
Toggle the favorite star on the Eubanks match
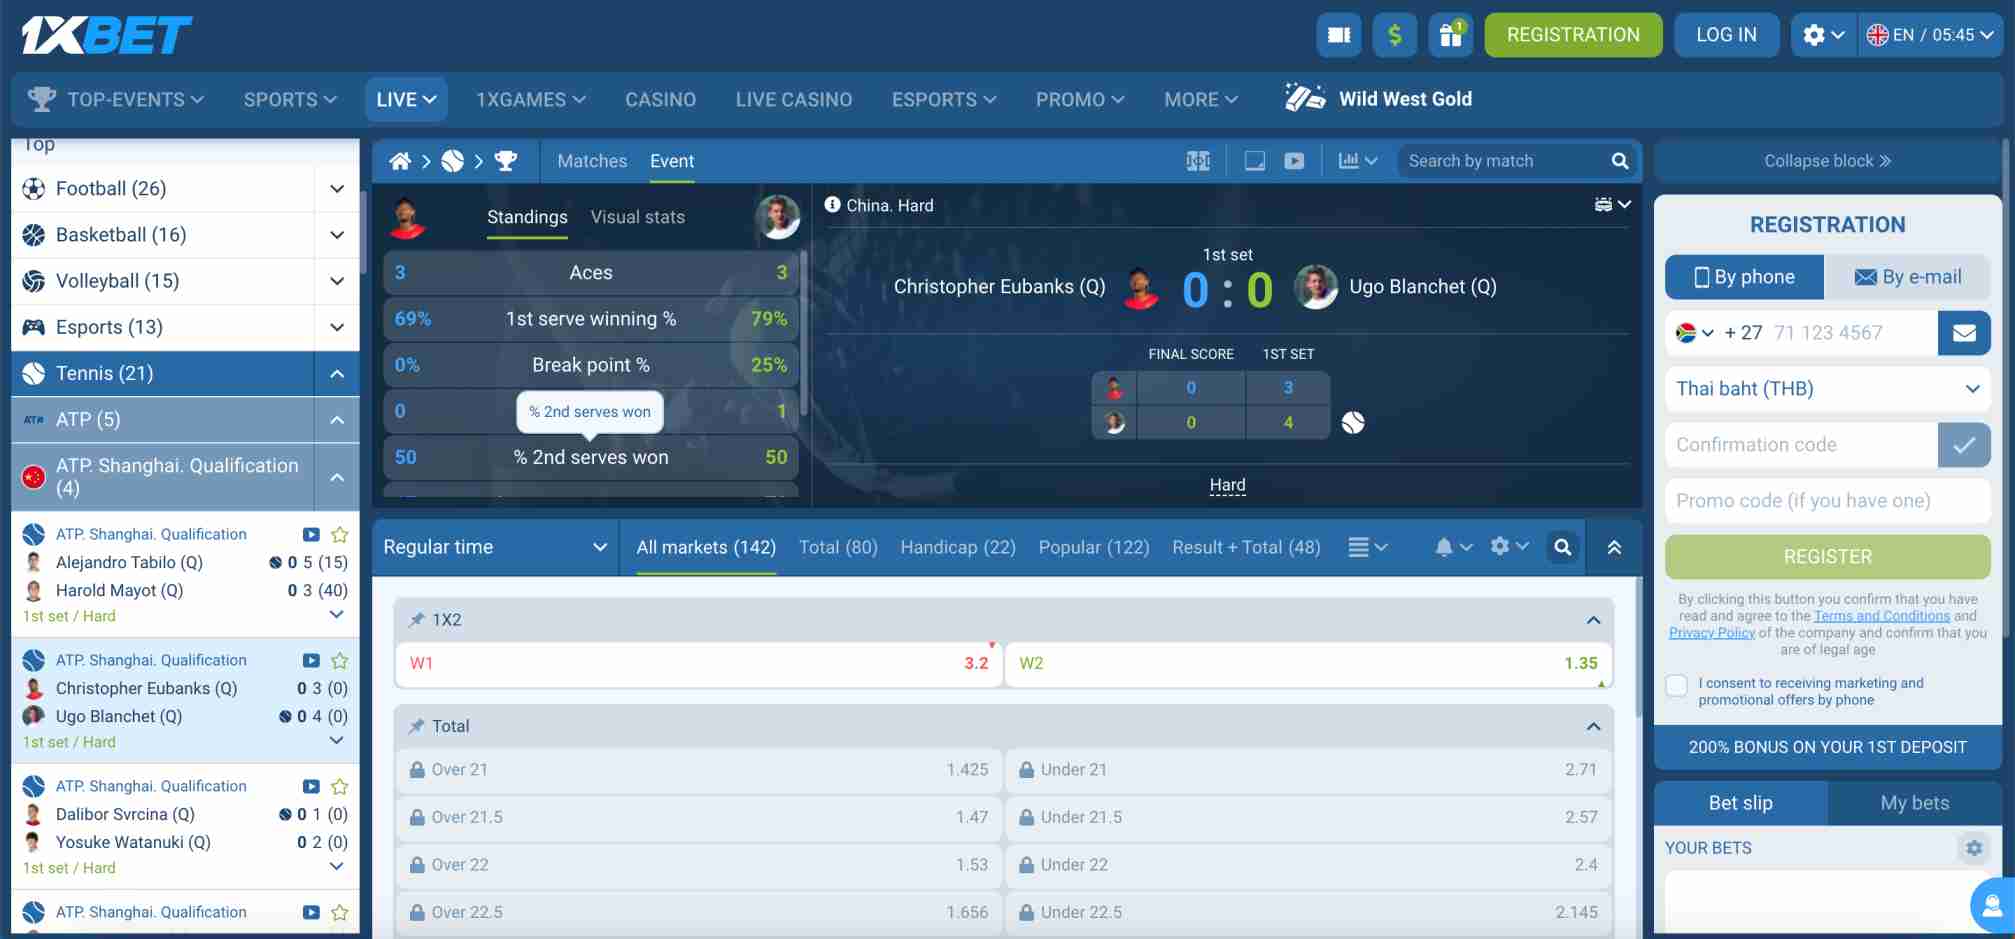[339, 660]
